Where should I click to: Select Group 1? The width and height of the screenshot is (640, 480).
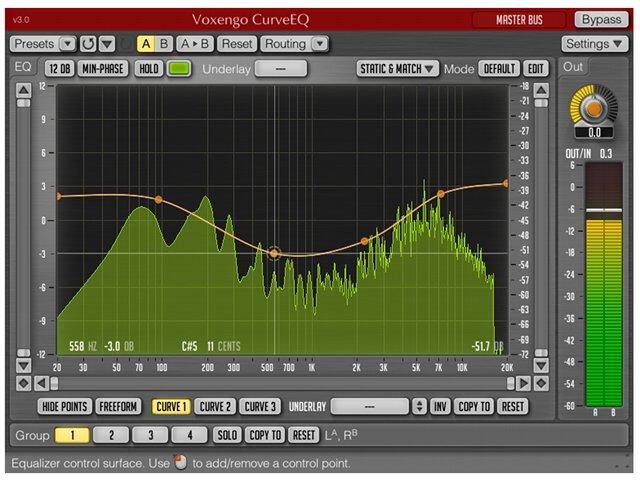pyautogui.click(x=72, y=435)
